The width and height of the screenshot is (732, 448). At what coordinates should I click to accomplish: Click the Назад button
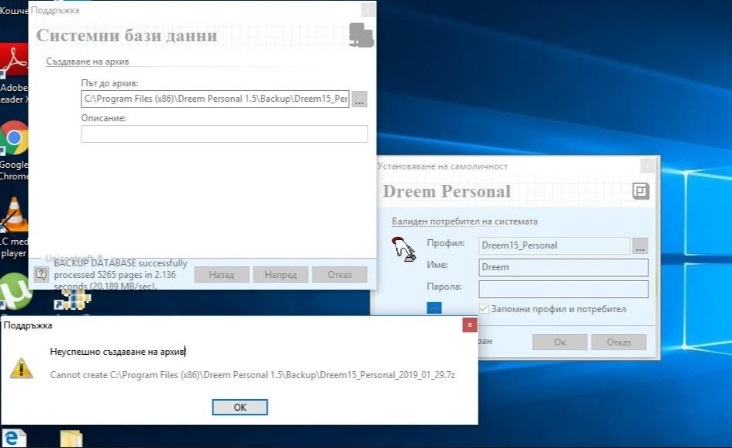click(x=222, y=274)
